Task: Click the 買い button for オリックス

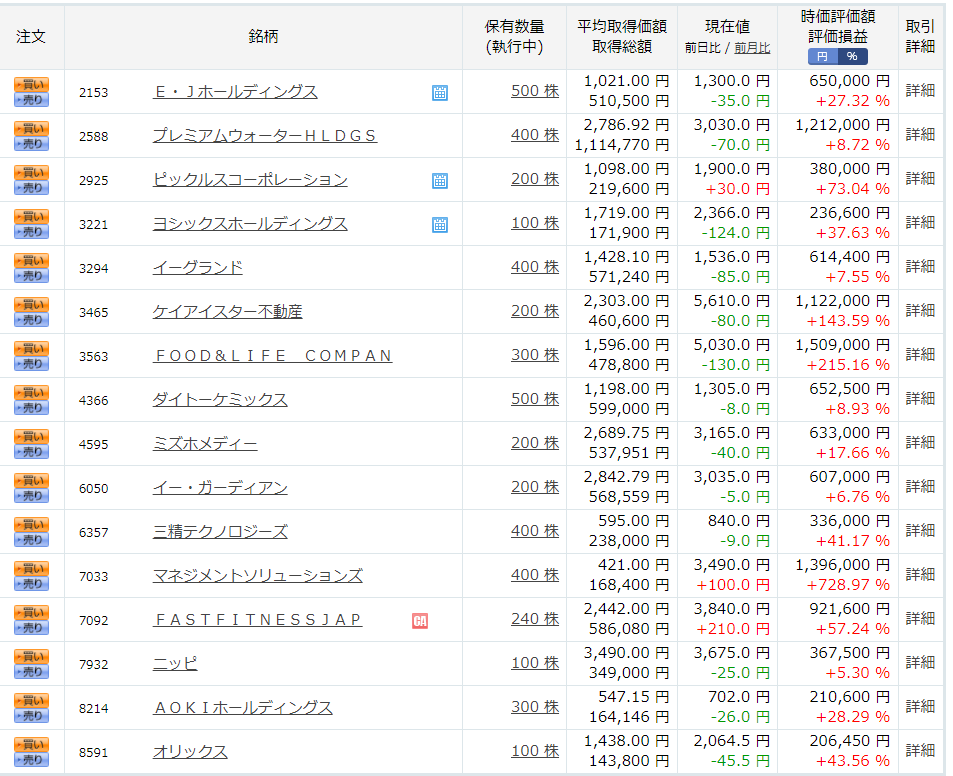Action: [32, 745]
